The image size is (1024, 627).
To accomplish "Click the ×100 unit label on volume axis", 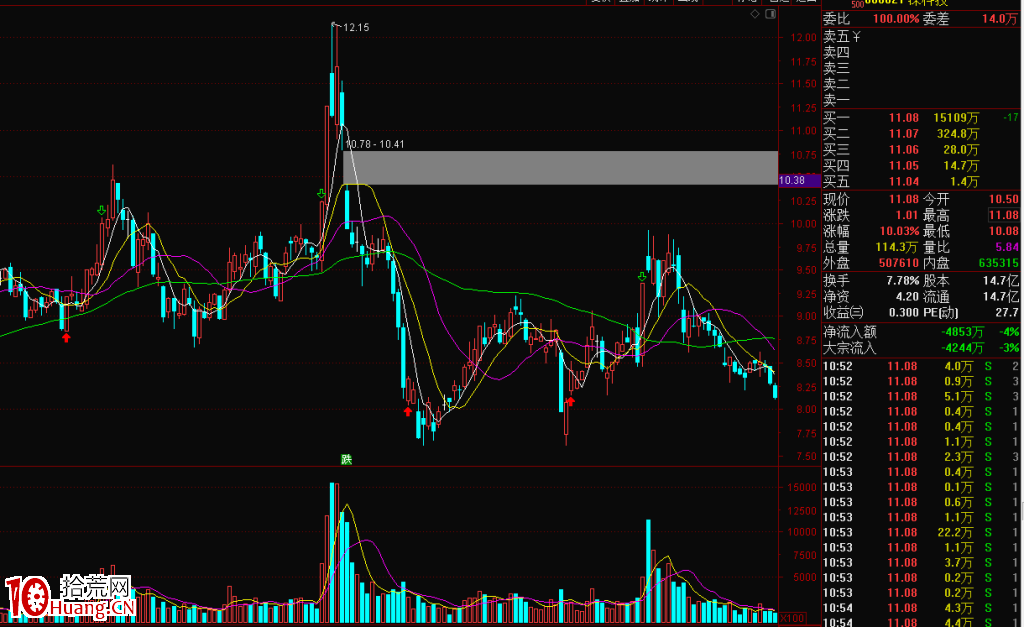I will 792,618.
